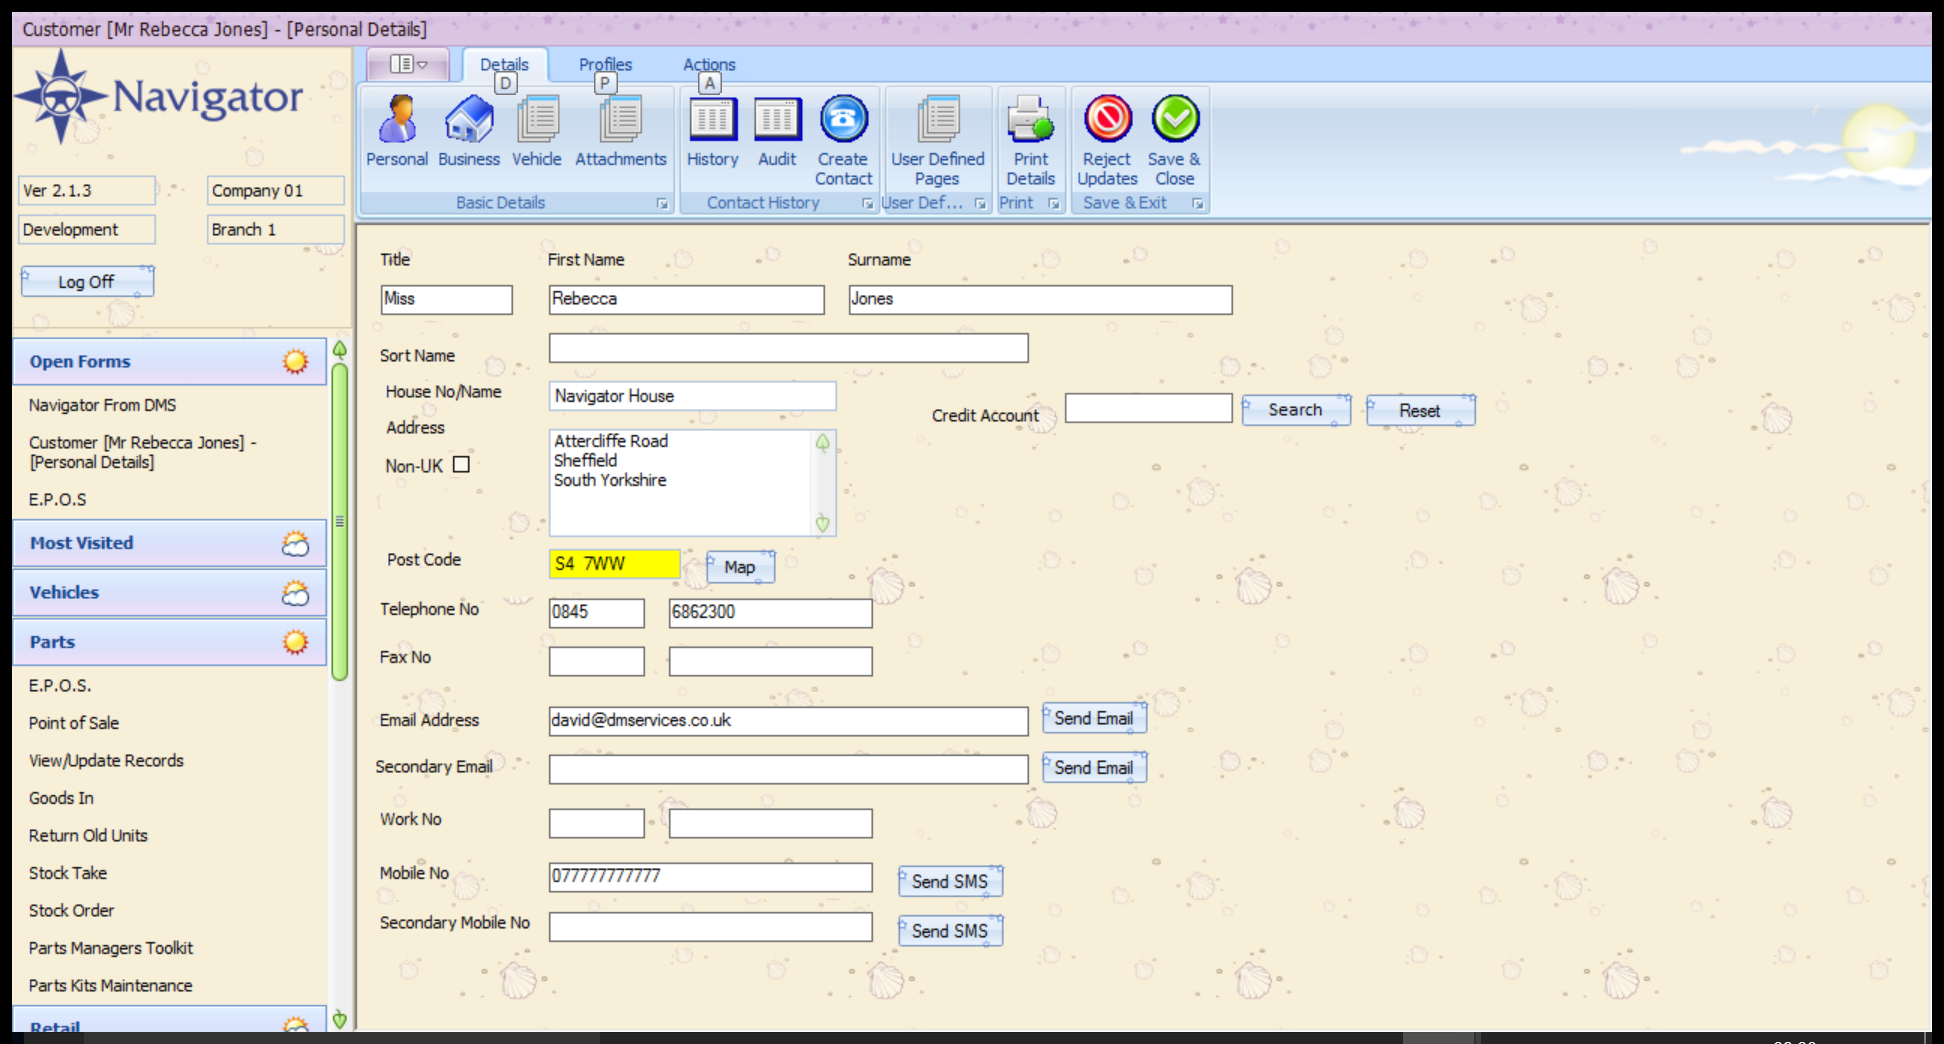Tick the Non-UK checkbox
Viewport: 1944px width, 1044px height.
(x=461, y=465)
